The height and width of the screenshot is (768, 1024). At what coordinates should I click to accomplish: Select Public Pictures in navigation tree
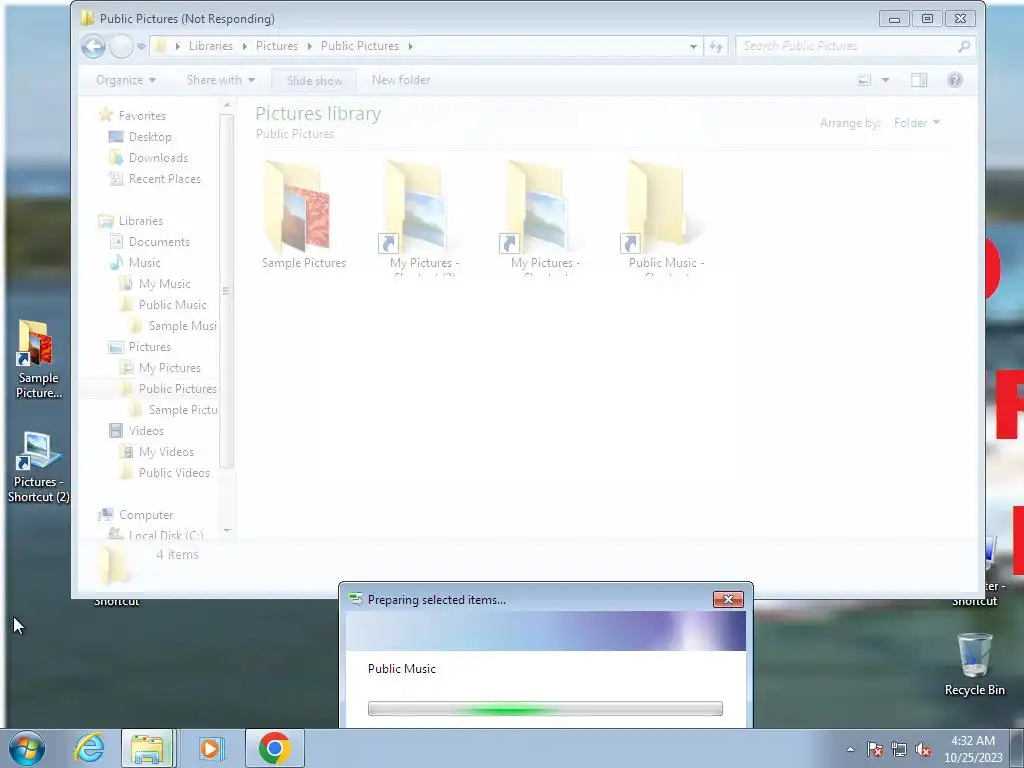[x=177, y=389]
